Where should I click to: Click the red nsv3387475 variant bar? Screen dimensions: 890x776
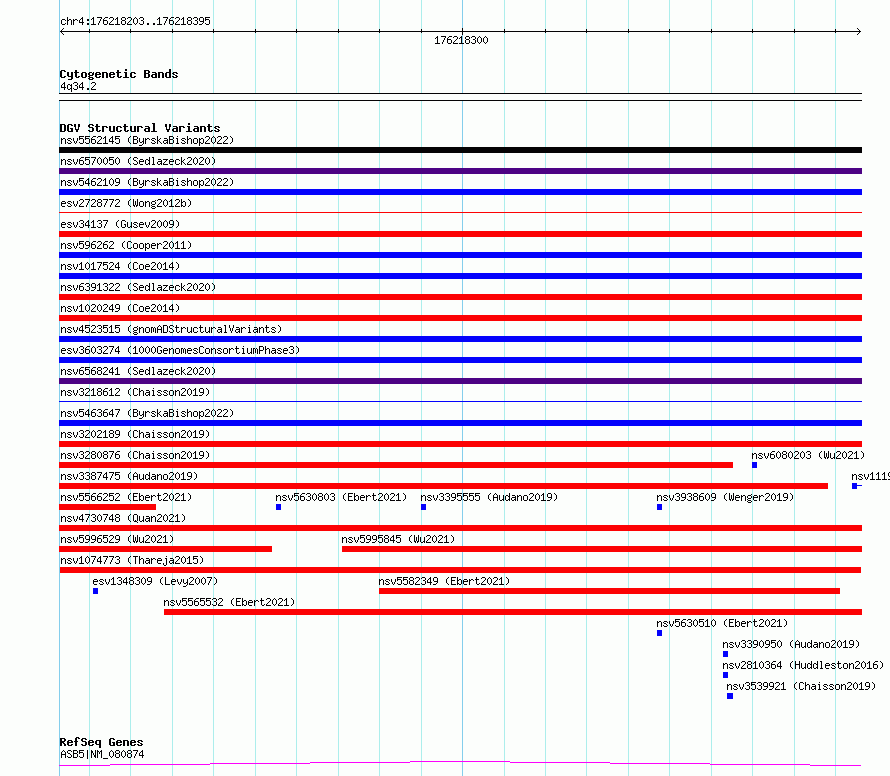[443, 486]
